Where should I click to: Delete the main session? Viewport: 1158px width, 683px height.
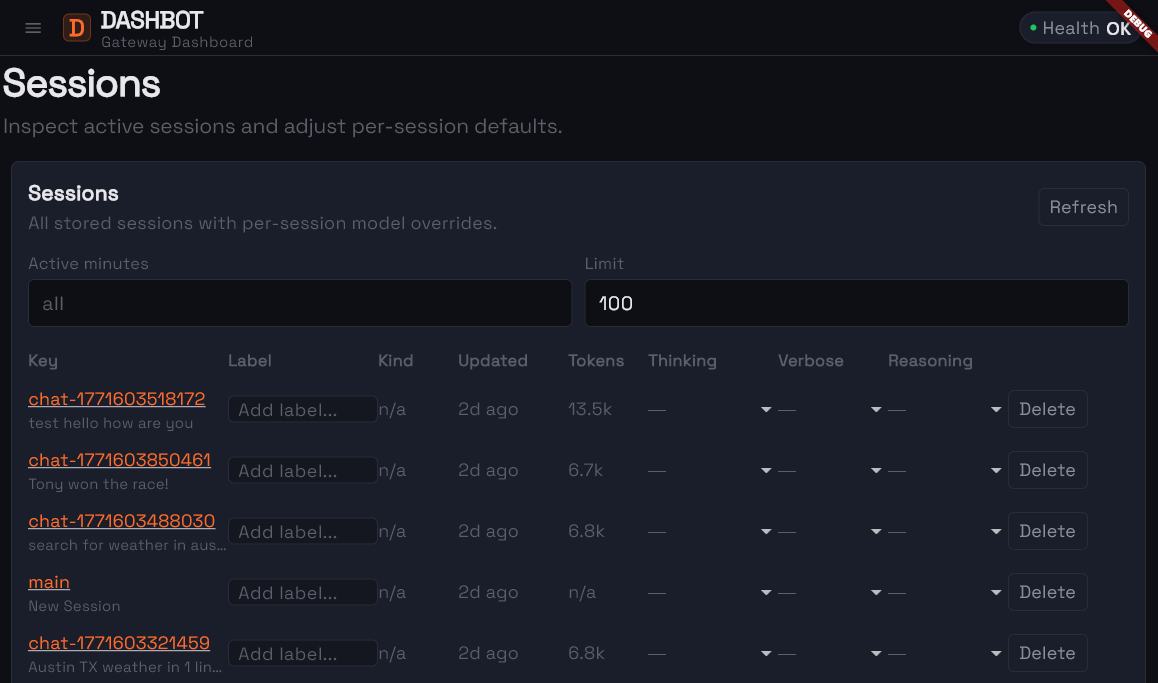pyautogui.click(x=1047, y=591)
